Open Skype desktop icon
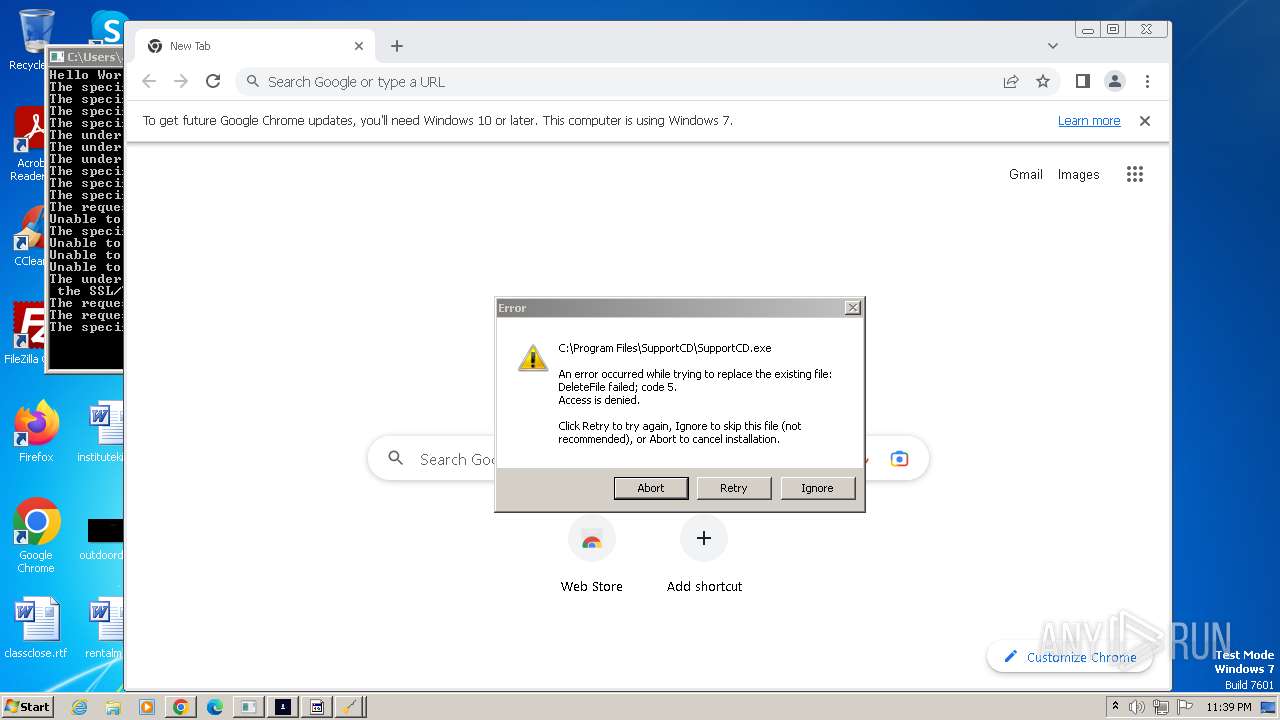1280x720 pixels. coord(108,27)
